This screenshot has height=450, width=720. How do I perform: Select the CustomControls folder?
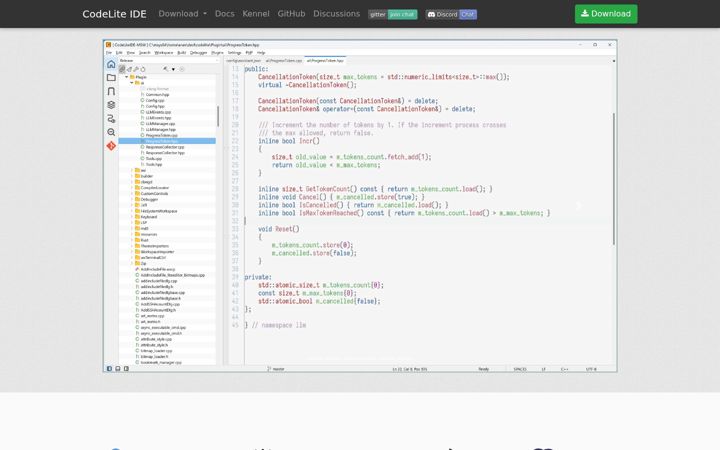click(x=152, y=194)
